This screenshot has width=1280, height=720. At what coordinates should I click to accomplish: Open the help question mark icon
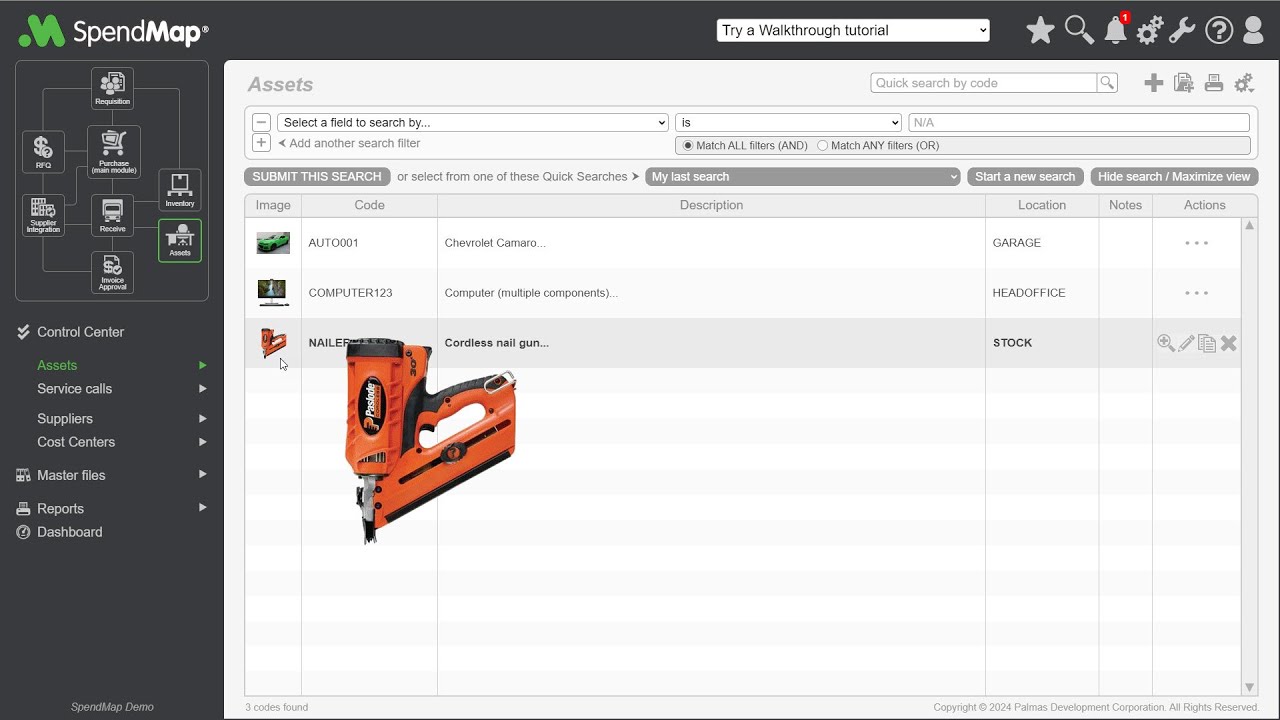click(x=1219, y=30)
